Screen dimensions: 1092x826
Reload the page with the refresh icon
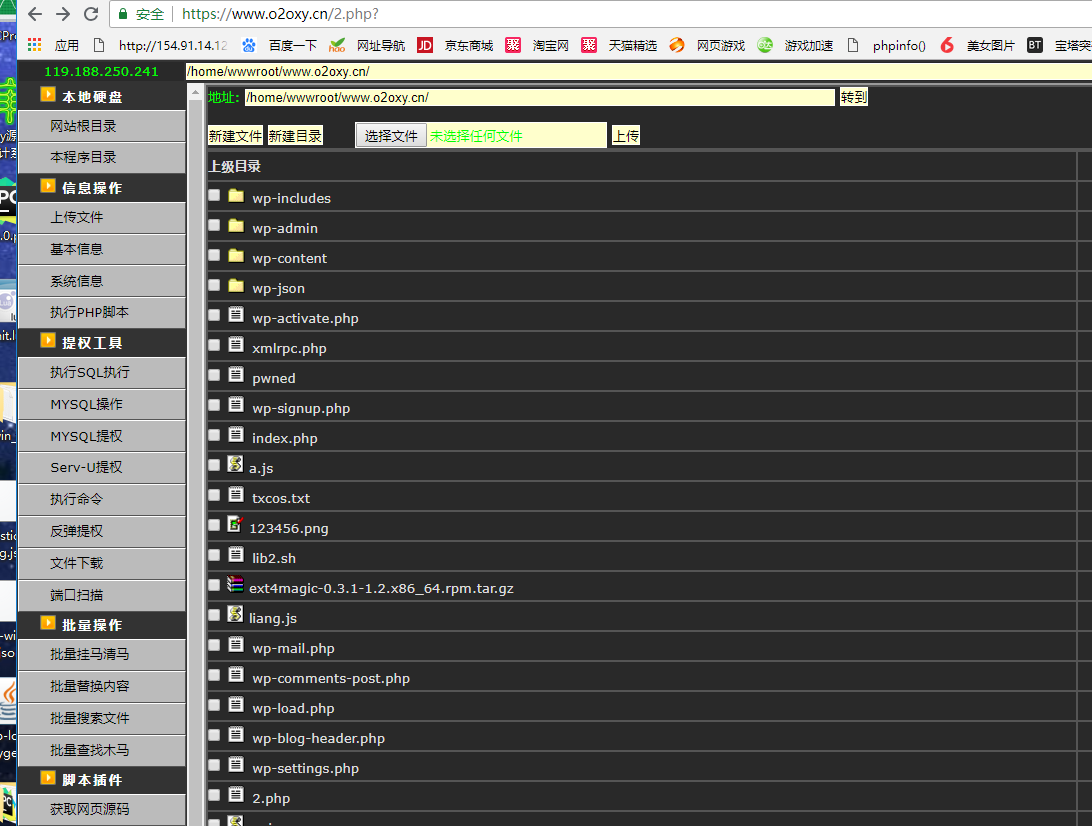(91, 14)
